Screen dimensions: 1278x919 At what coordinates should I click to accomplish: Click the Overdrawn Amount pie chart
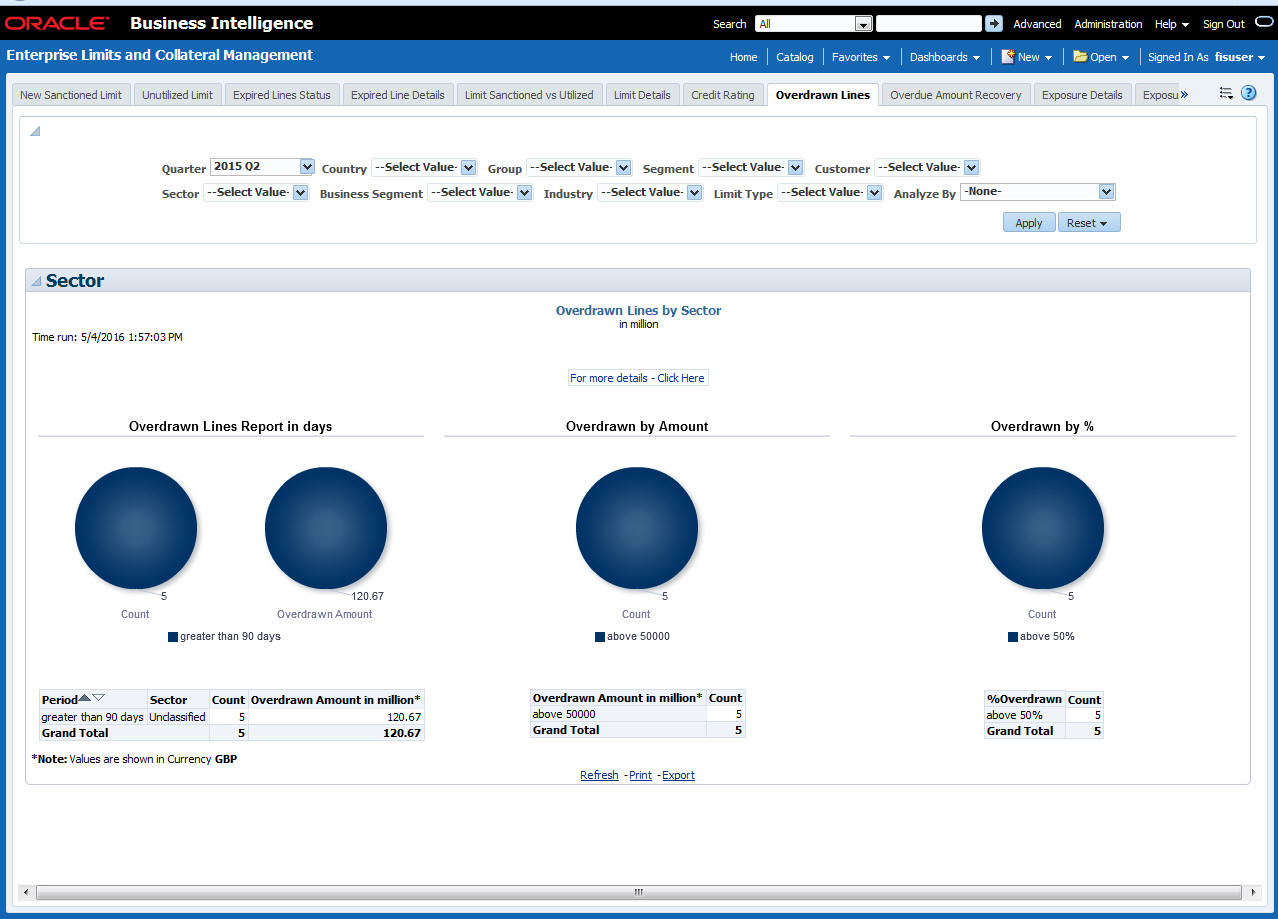coord(326,528)
